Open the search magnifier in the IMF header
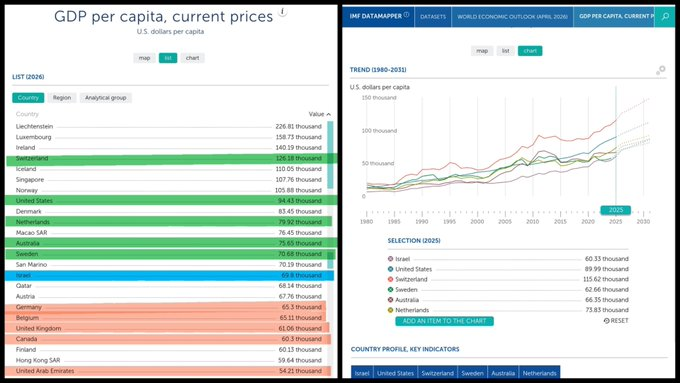 (665, 16)
